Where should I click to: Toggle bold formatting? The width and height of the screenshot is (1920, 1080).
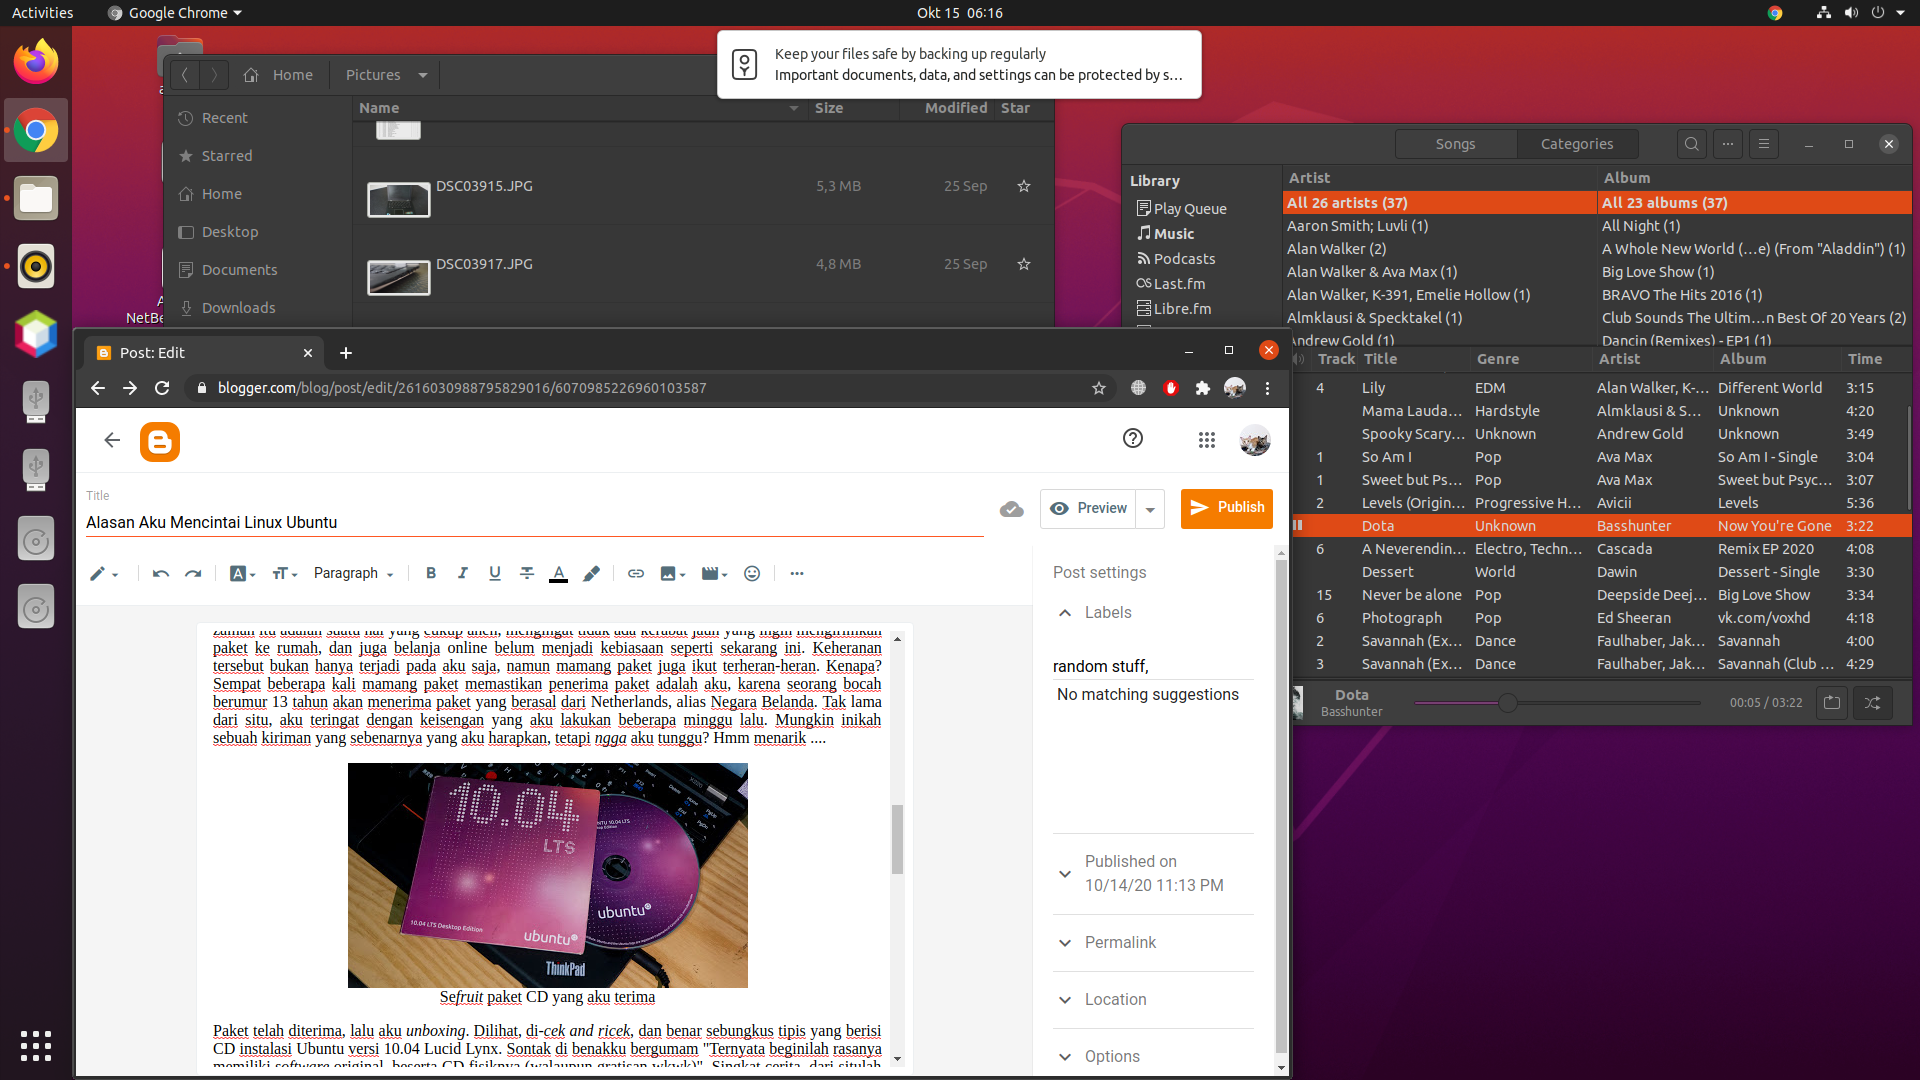pyautogui.click(x=431, y=573)
